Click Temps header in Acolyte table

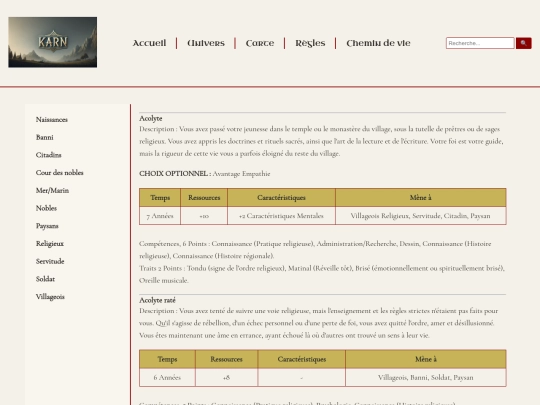click(x=160, y=198)
